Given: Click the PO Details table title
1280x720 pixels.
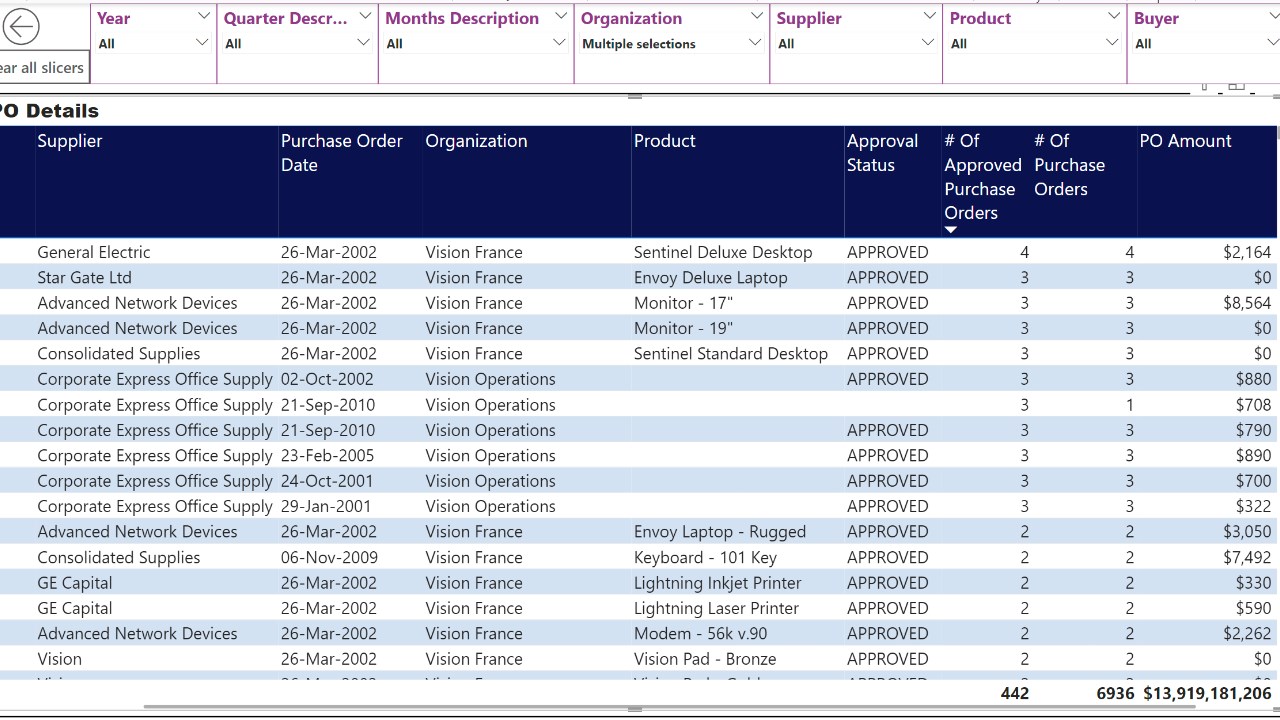Looking at the screenshot, I should 49,111.
